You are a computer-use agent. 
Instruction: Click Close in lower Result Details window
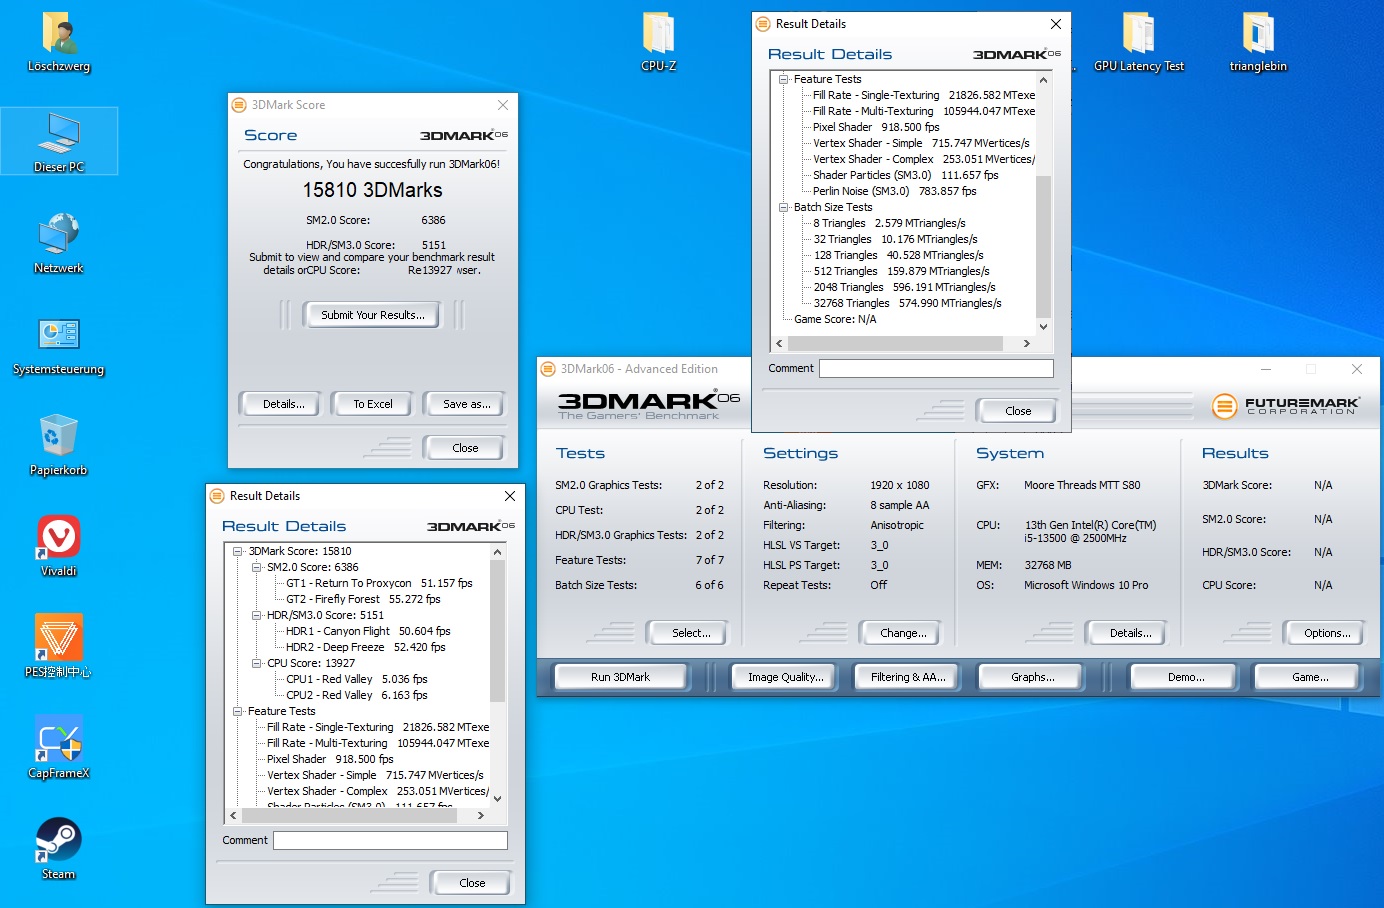pos(472,883)
